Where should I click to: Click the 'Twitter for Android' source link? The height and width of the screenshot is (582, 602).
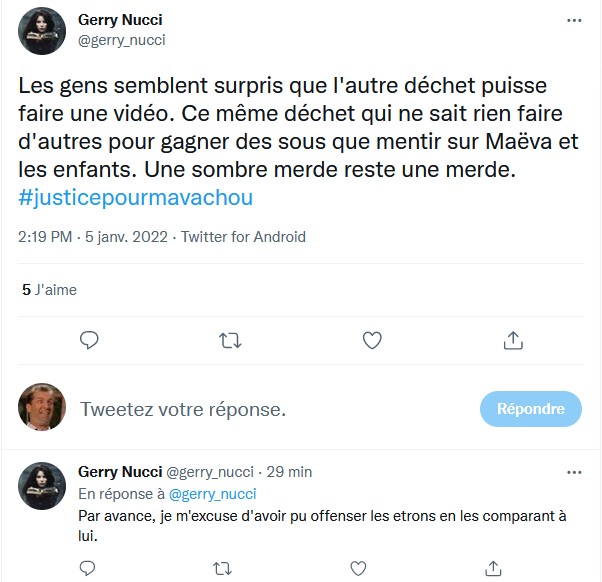tap(243, 237)
